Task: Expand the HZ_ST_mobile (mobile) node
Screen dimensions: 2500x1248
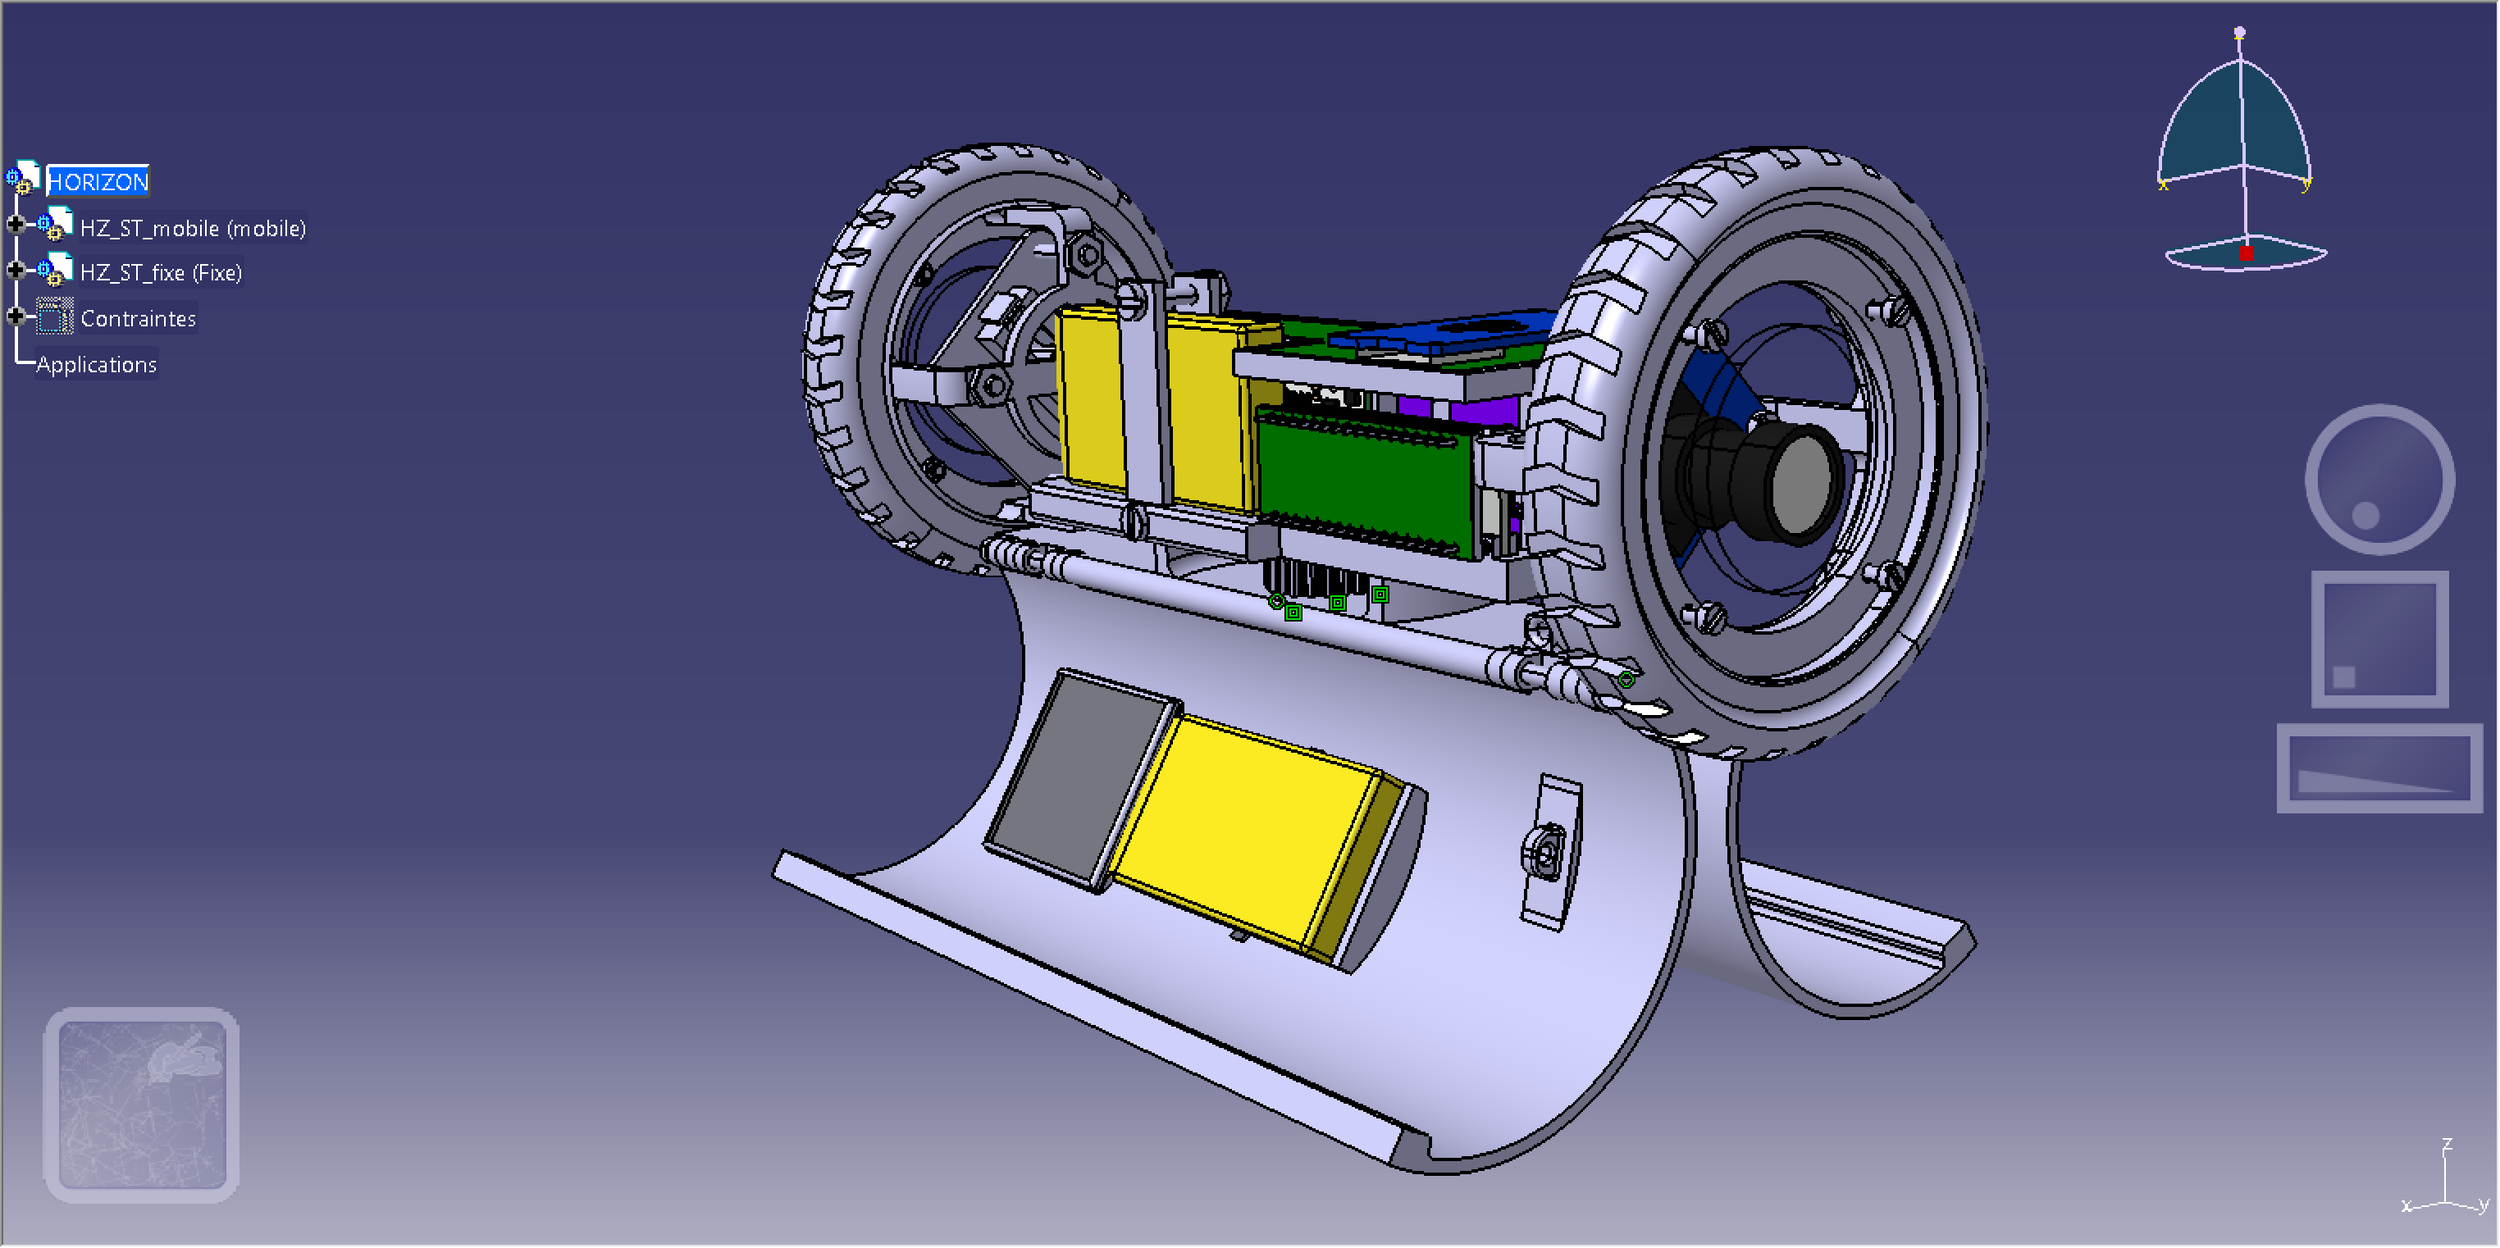Action: 16,224
